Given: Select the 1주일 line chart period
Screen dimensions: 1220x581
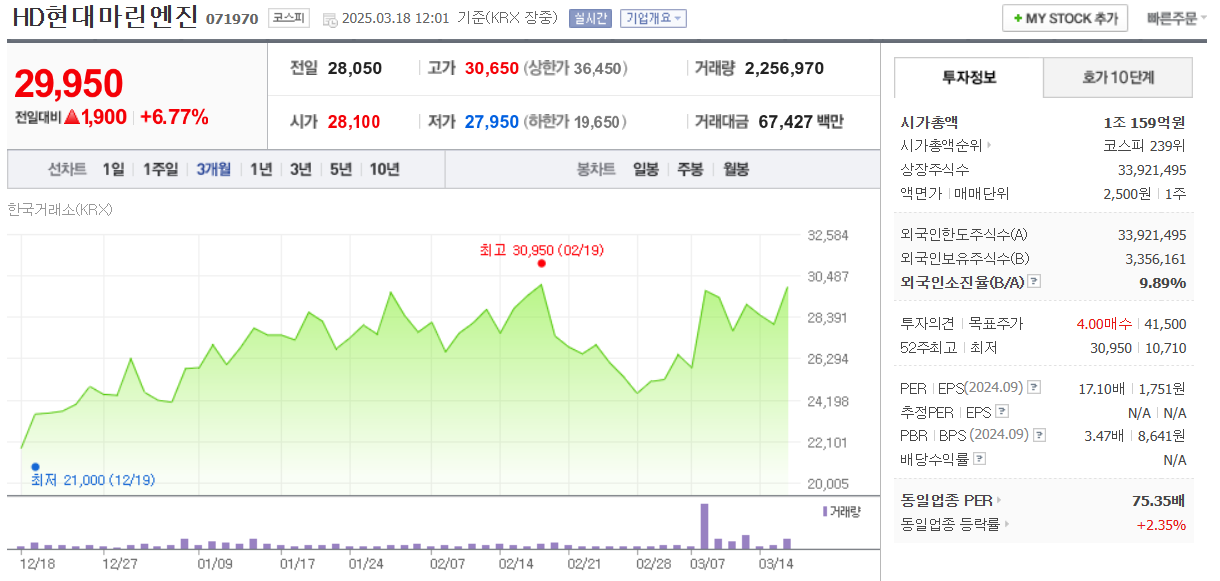Looking at the screenshot, I should pos(160,169).
